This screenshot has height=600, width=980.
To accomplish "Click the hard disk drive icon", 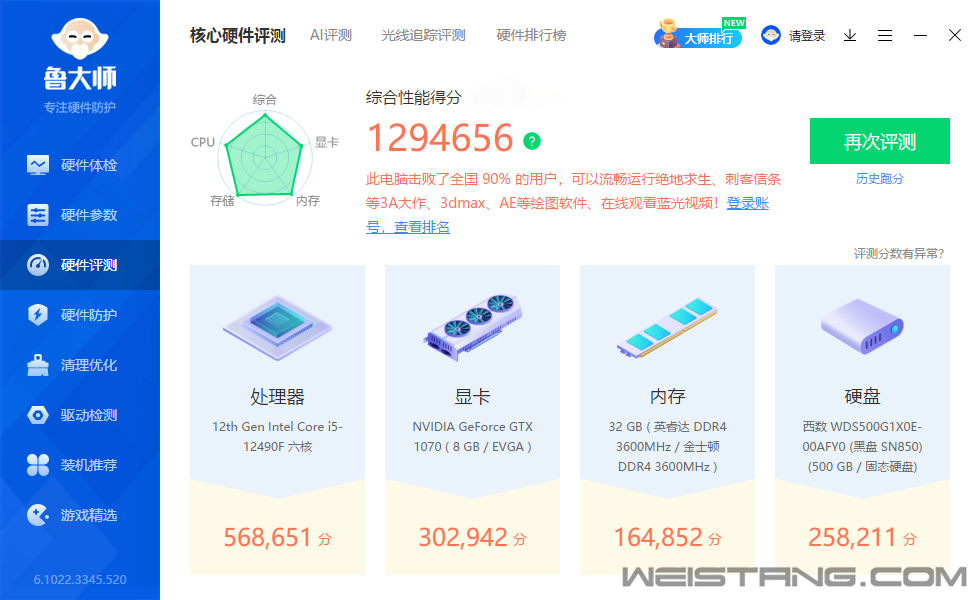I will tap(862, 326).
